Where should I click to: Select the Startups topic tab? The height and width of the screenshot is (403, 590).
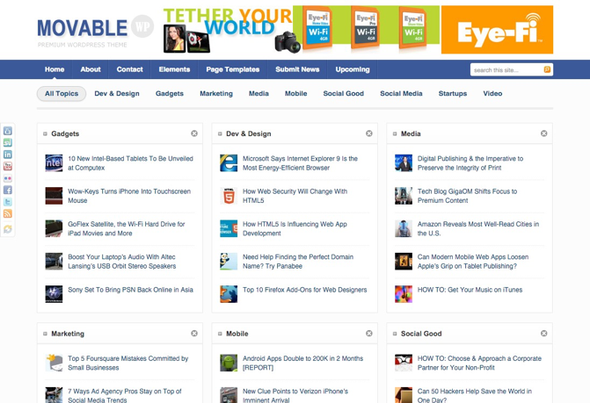[453, 94]
